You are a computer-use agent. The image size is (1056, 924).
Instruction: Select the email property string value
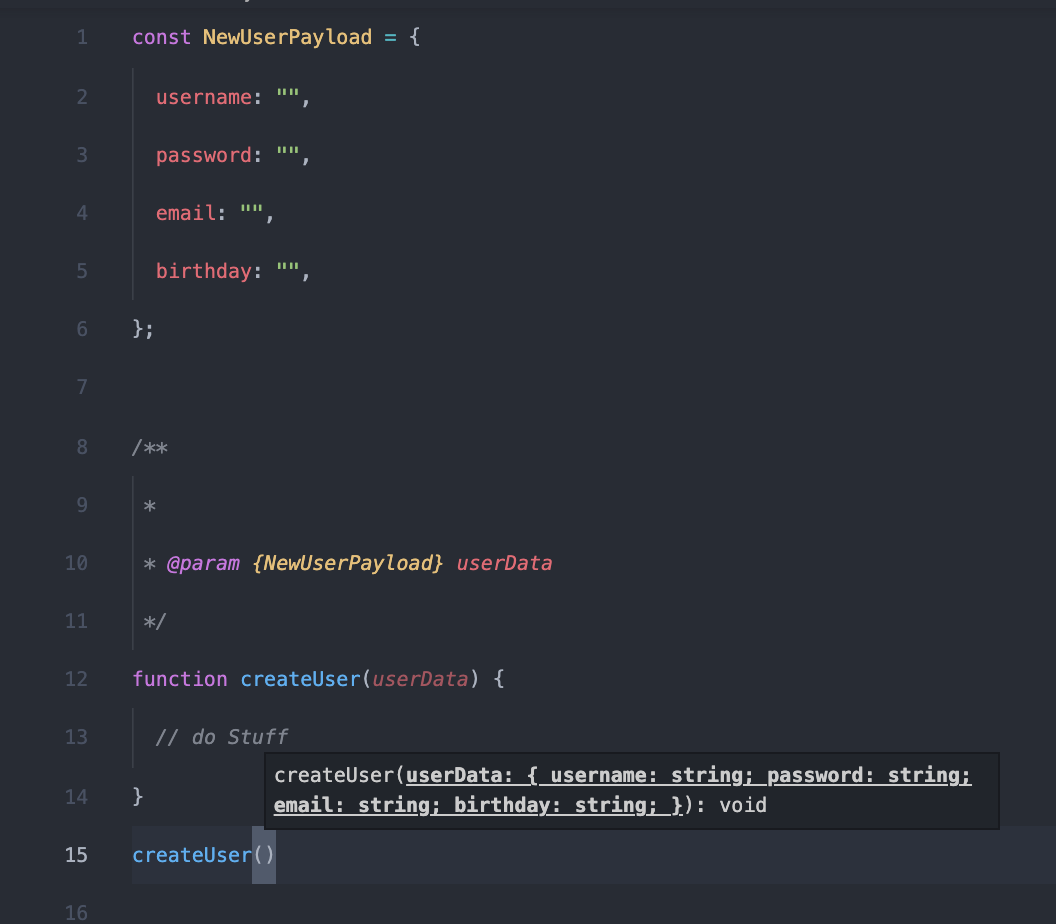pos(252,212)
